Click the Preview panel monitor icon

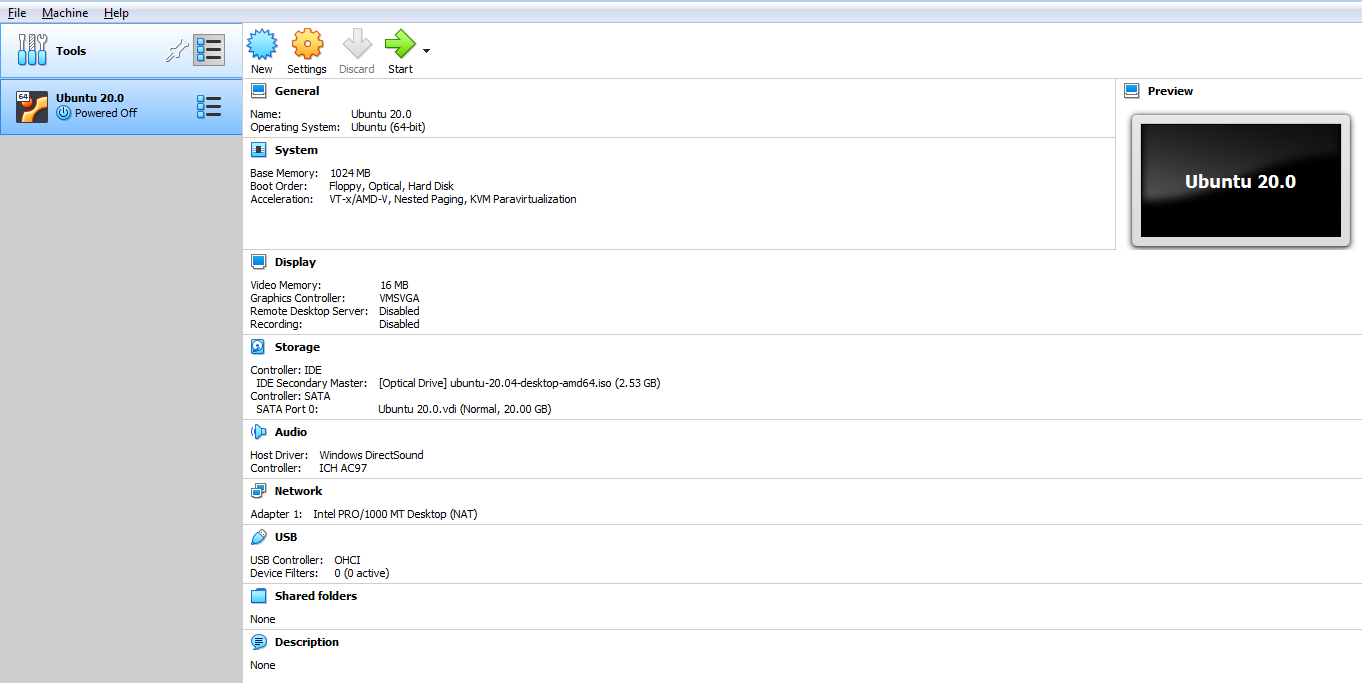[x=1132, y=91]
